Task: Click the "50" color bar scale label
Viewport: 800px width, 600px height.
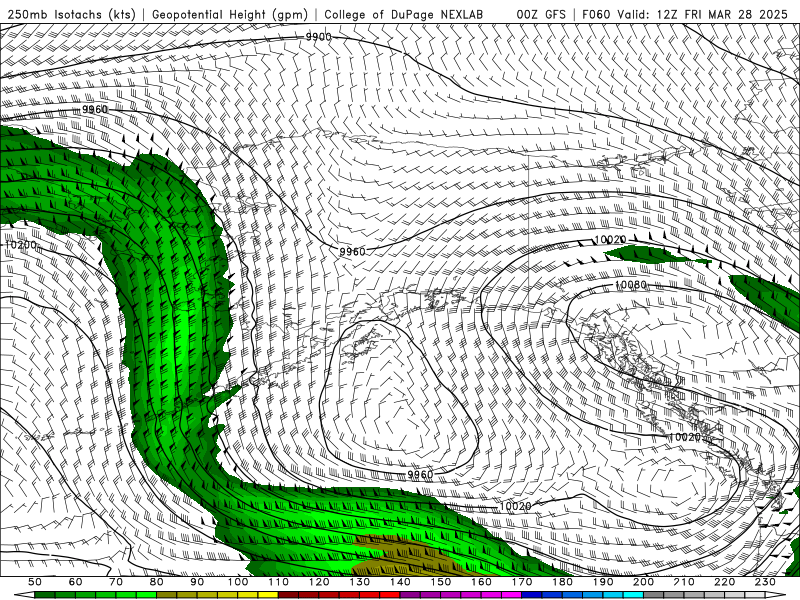Action: click(35, 582)
